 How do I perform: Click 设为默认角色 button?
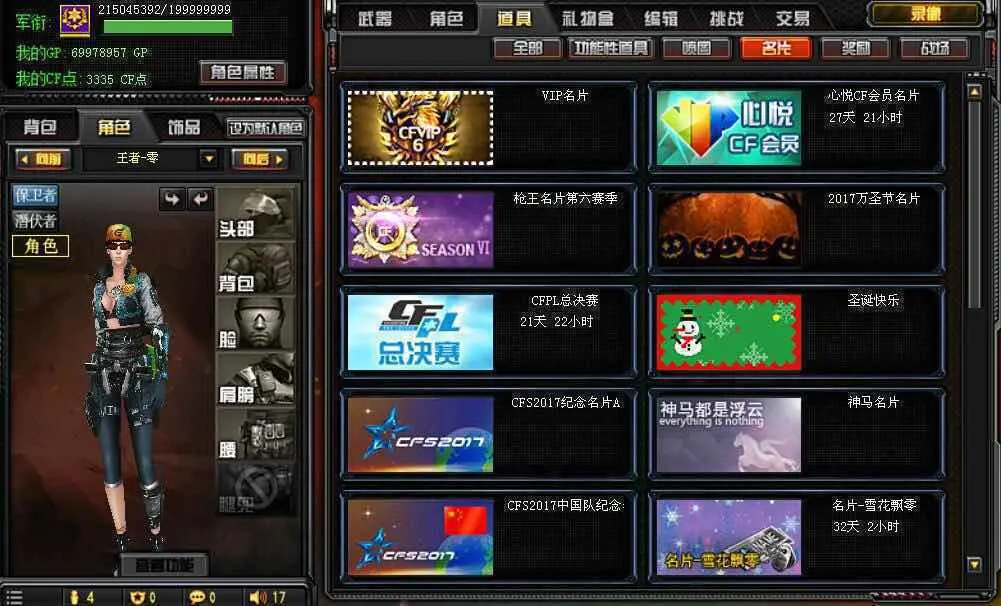(265, 128)
